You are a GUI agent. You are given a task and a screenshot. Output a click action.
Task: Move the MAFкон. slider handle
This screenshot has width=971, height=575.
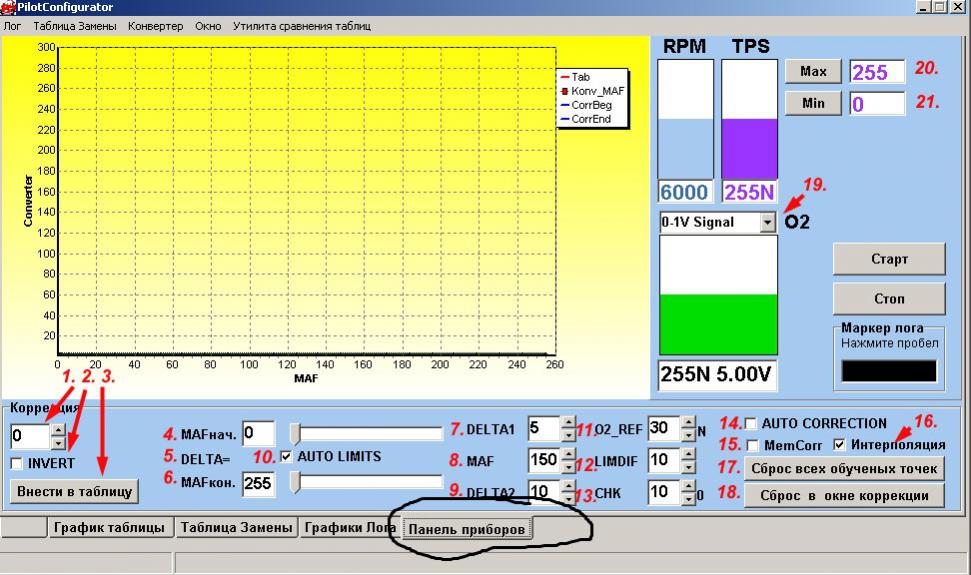[295, 482]
